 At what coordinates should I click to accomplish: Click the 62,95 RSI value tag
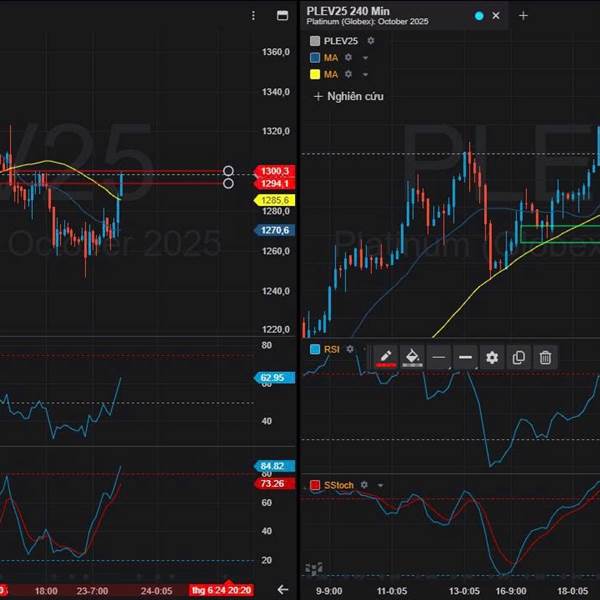274,378
